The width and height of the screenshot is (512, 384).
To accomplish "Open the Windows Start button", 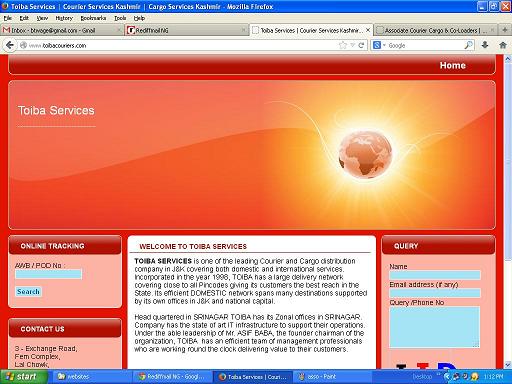I will pyautogui.click(x=23, y=377).
